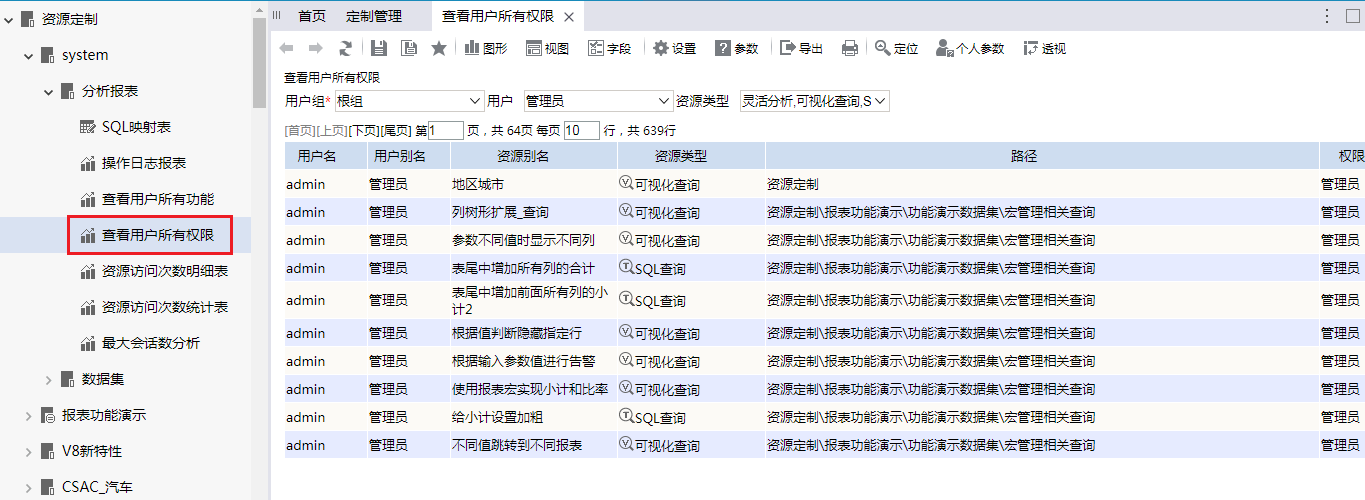Open 个人参数 personal parameters
Viewport: 1365px width, 500px height.
click(970, 48)
